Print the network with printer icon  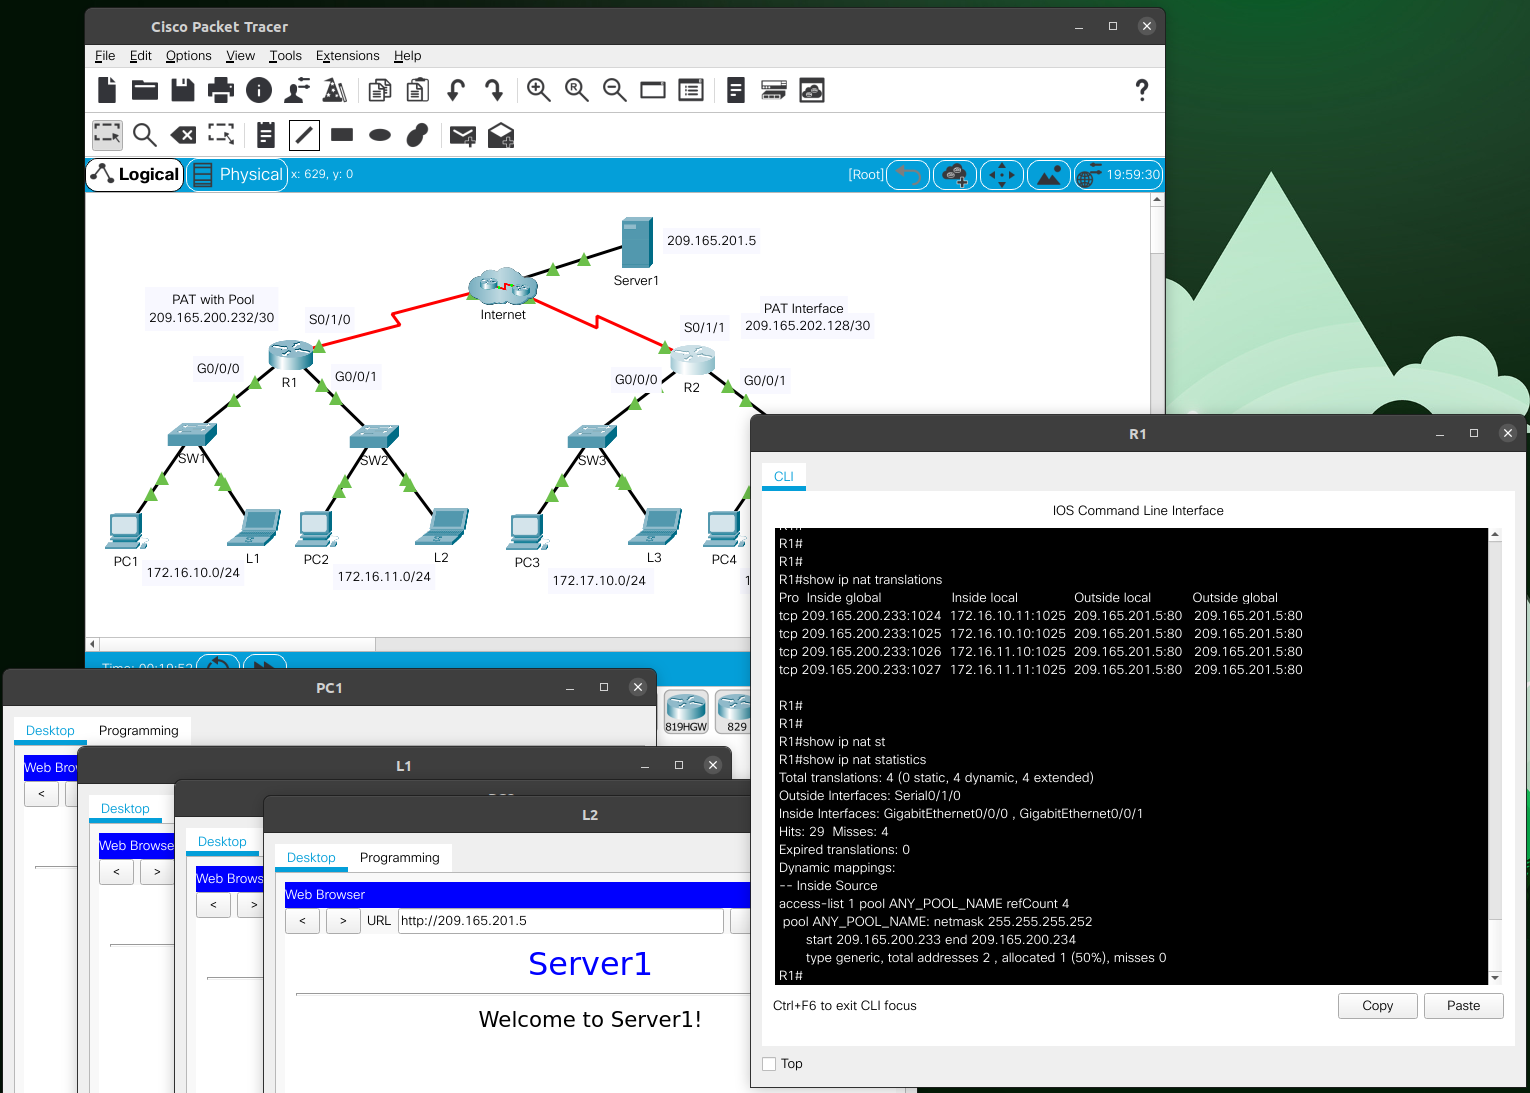click(221, 91)
